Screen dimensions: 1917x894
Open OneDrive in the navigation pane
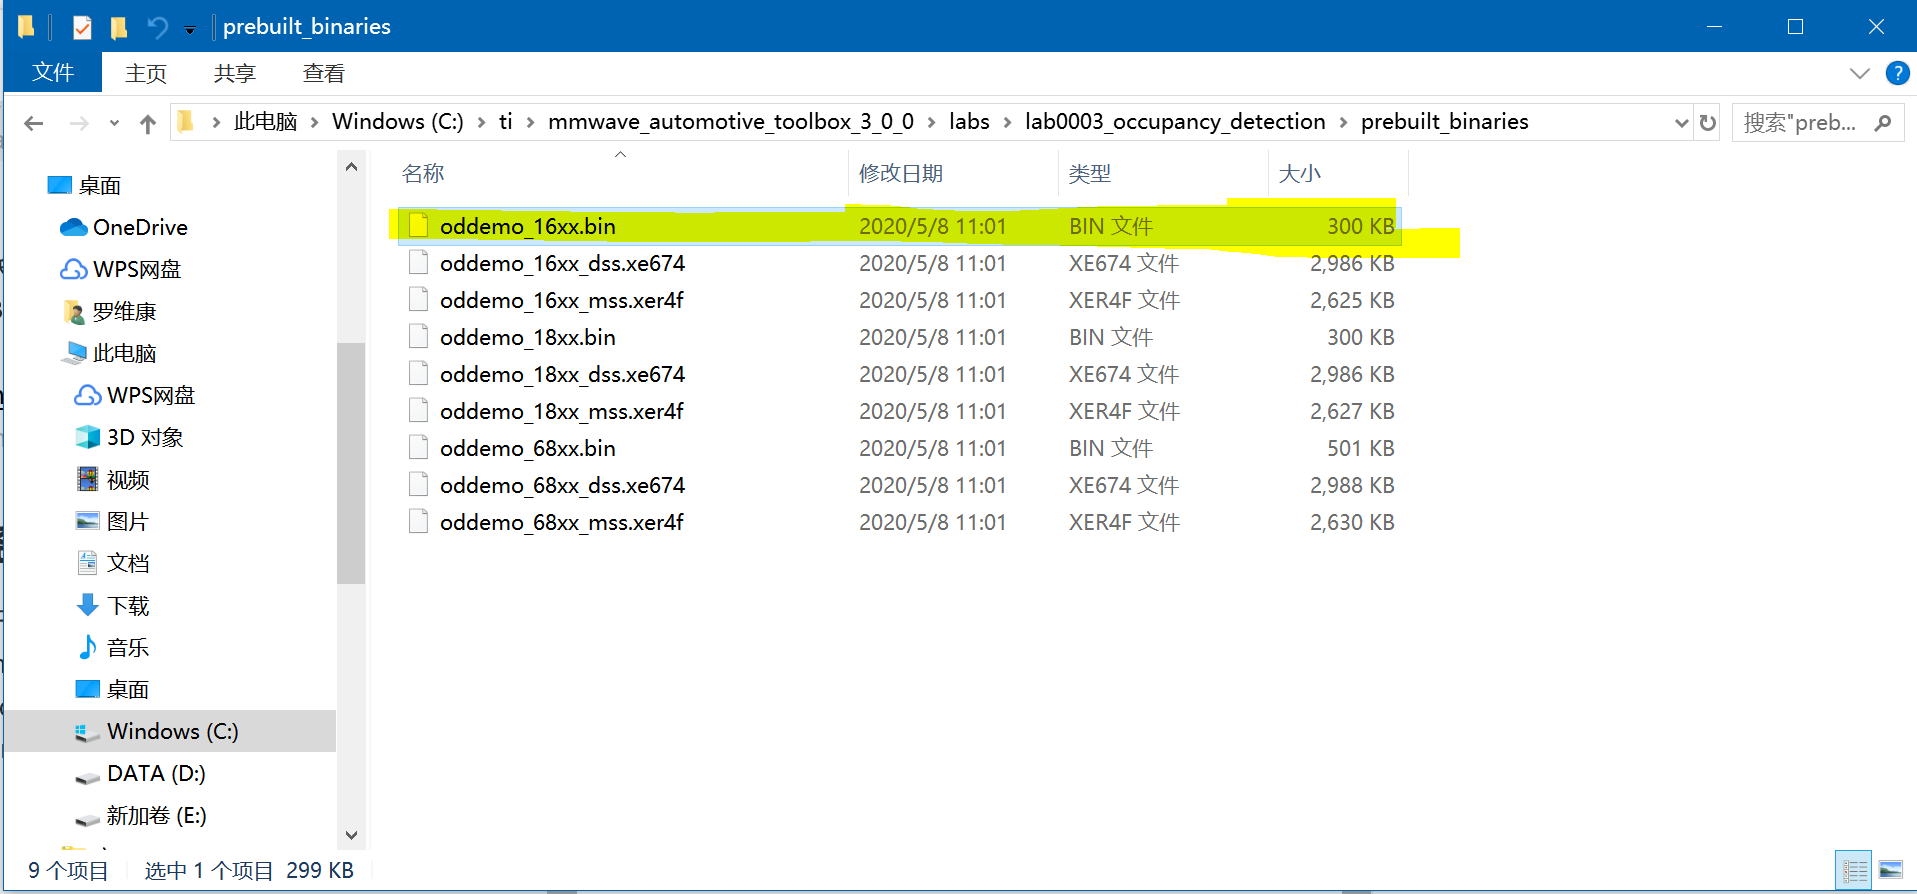(124, 227)
